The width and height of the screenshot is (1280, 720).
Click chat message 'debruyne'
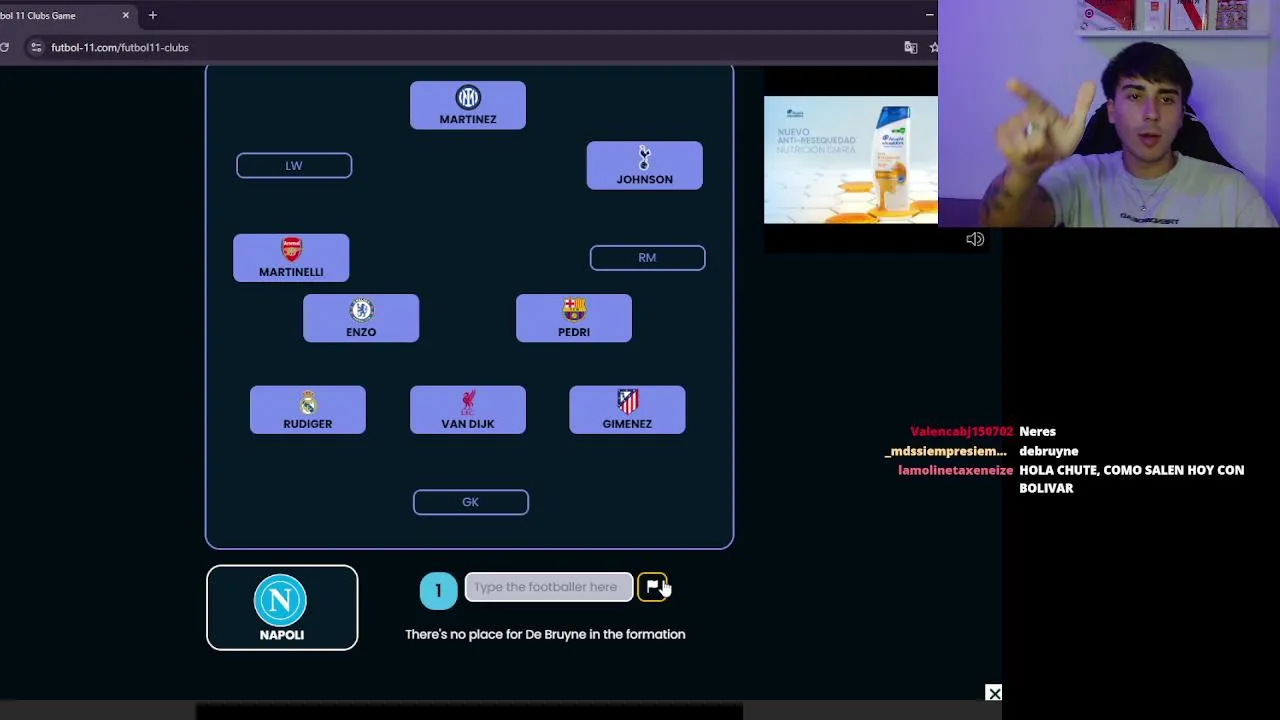(x=1048, y=451)
